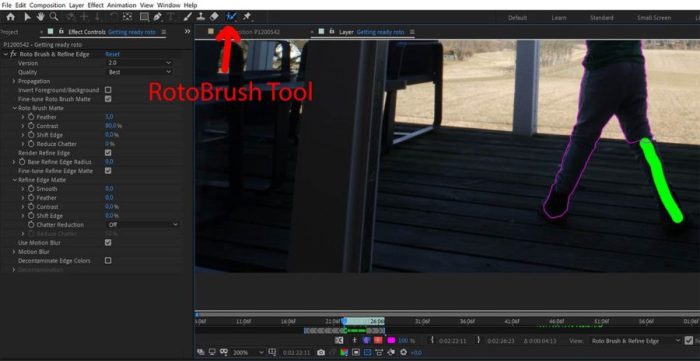Click the camera snapshot icon
Screen dimensions: 700x361
[x=321, y=353]
